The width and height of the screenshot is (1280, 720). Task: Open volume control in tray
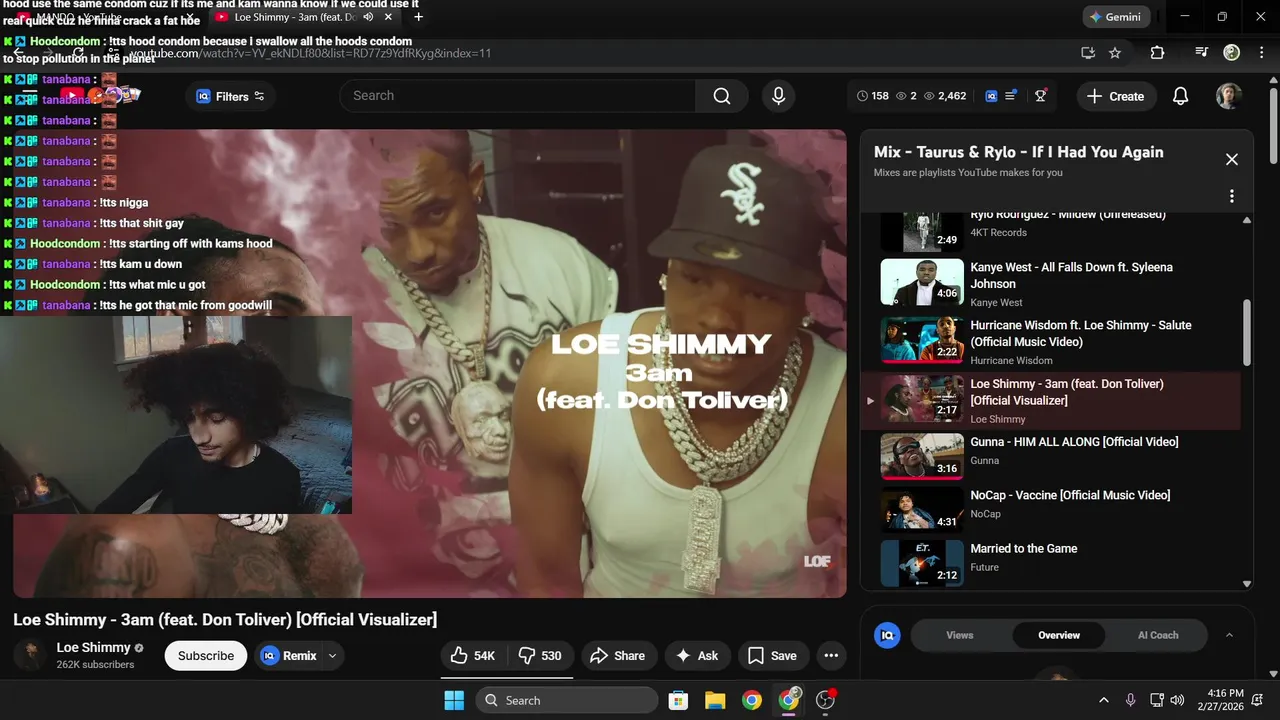pyautogui.click(x=1177, y=700)
